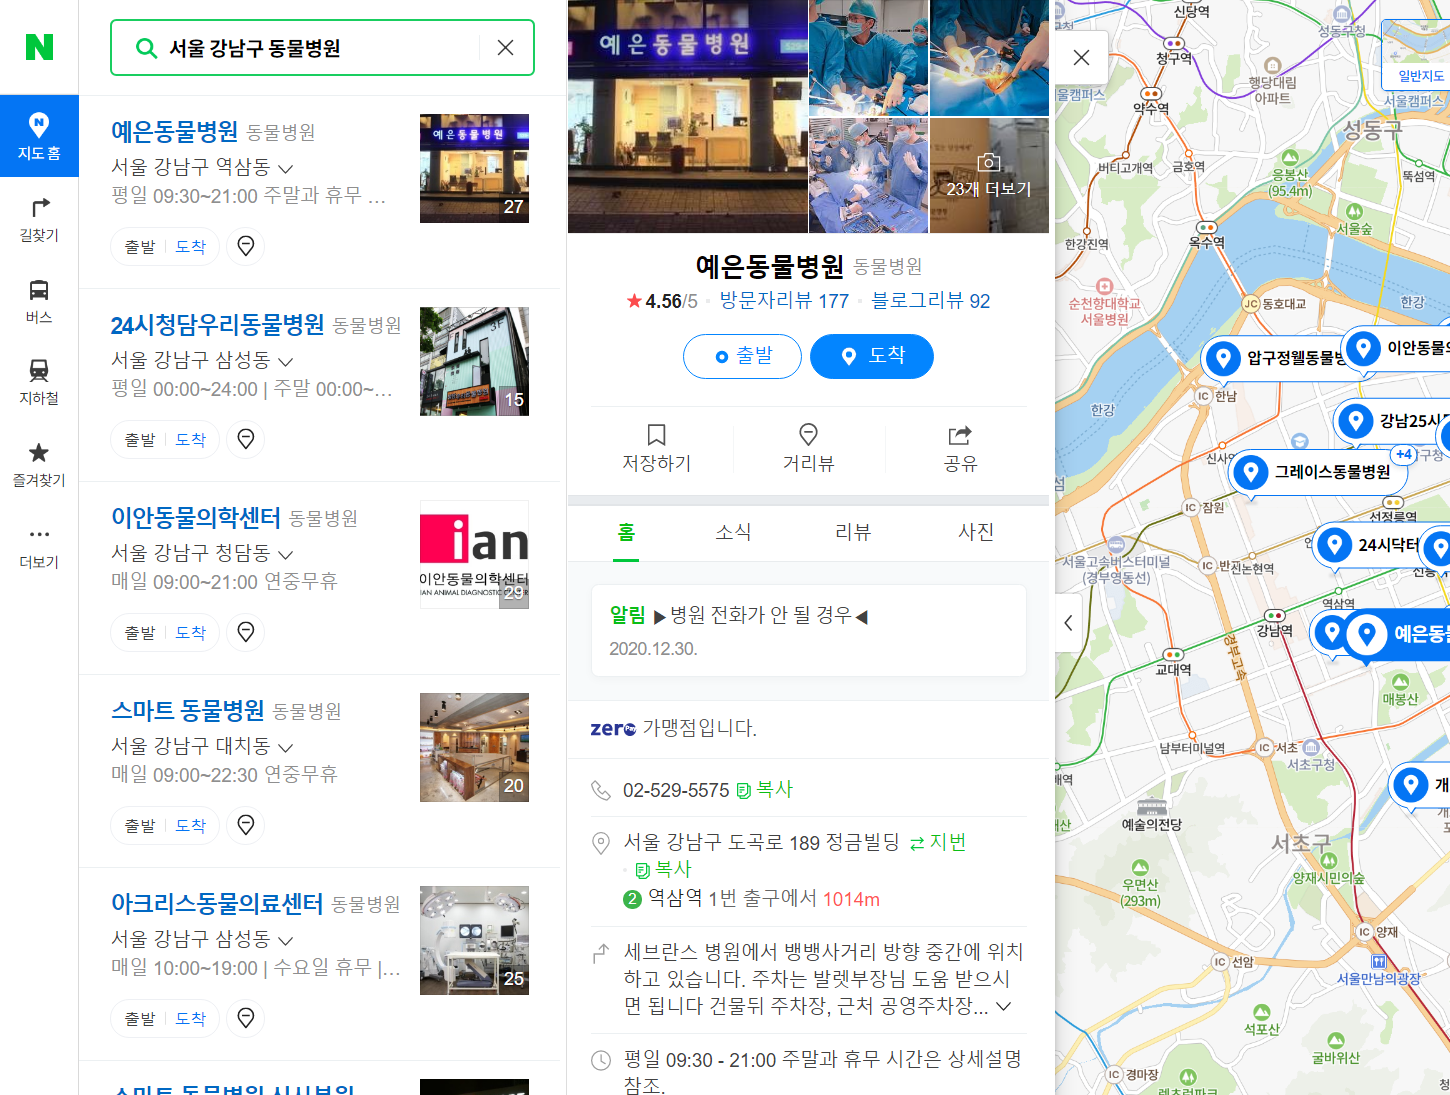The image size is (1450, 1095).
Task: Click 강남25시 map marker
Action: [1392, 421]
